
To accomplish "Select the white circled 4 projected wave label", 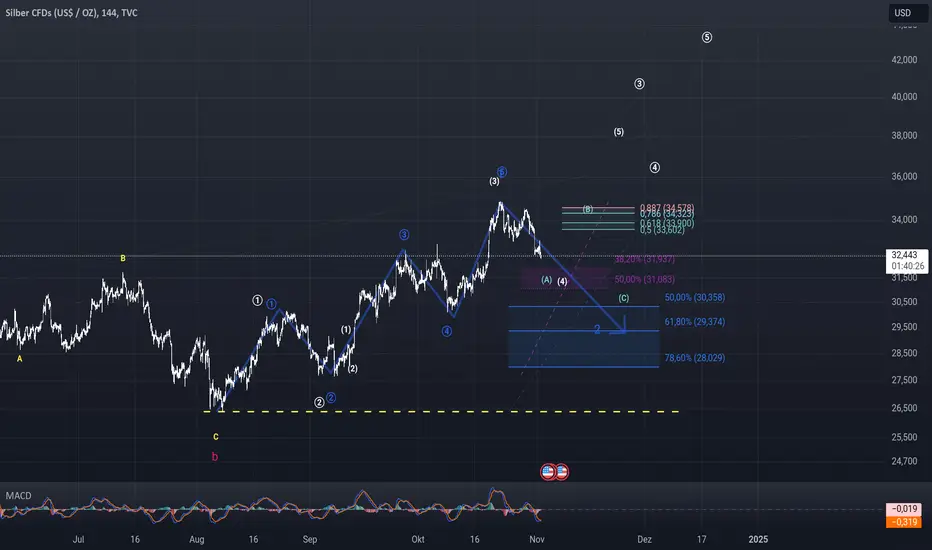I will click(654, 168).
